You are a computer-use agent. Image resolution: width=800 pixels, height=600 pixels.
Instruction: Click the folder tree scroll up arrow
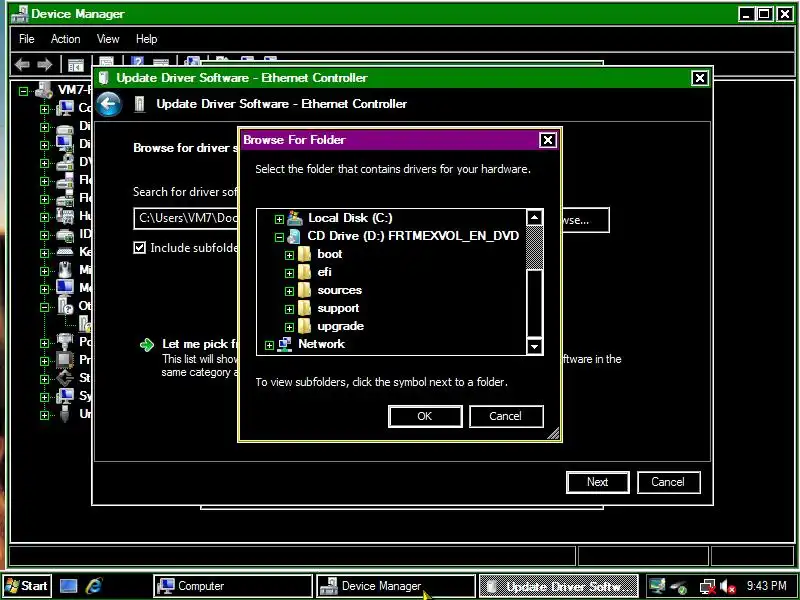[x=534, y=217]
